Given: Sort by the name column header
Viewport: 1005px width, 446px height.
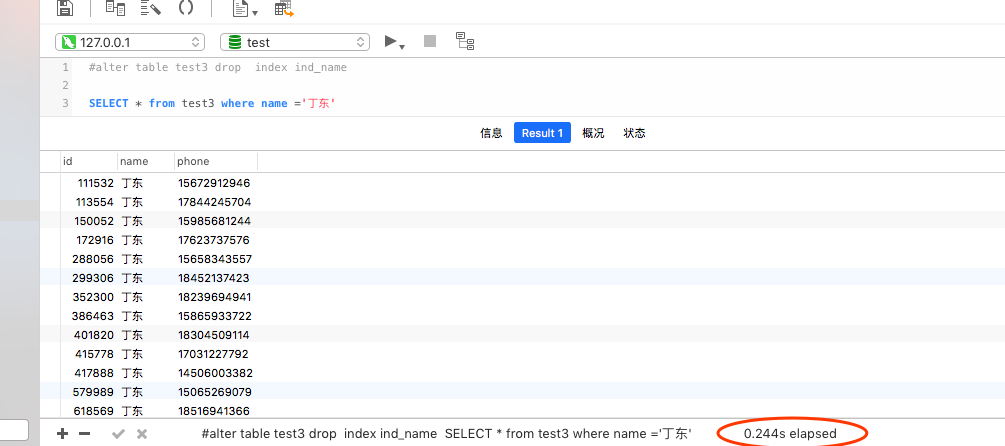Looking at the screenshot, I should (145, 161).
